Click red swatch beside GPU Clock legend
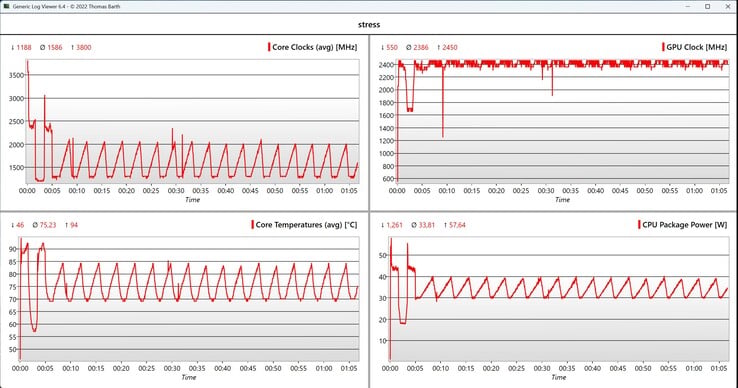The height and width of the screenshot is (388, 738). (663, 47)
